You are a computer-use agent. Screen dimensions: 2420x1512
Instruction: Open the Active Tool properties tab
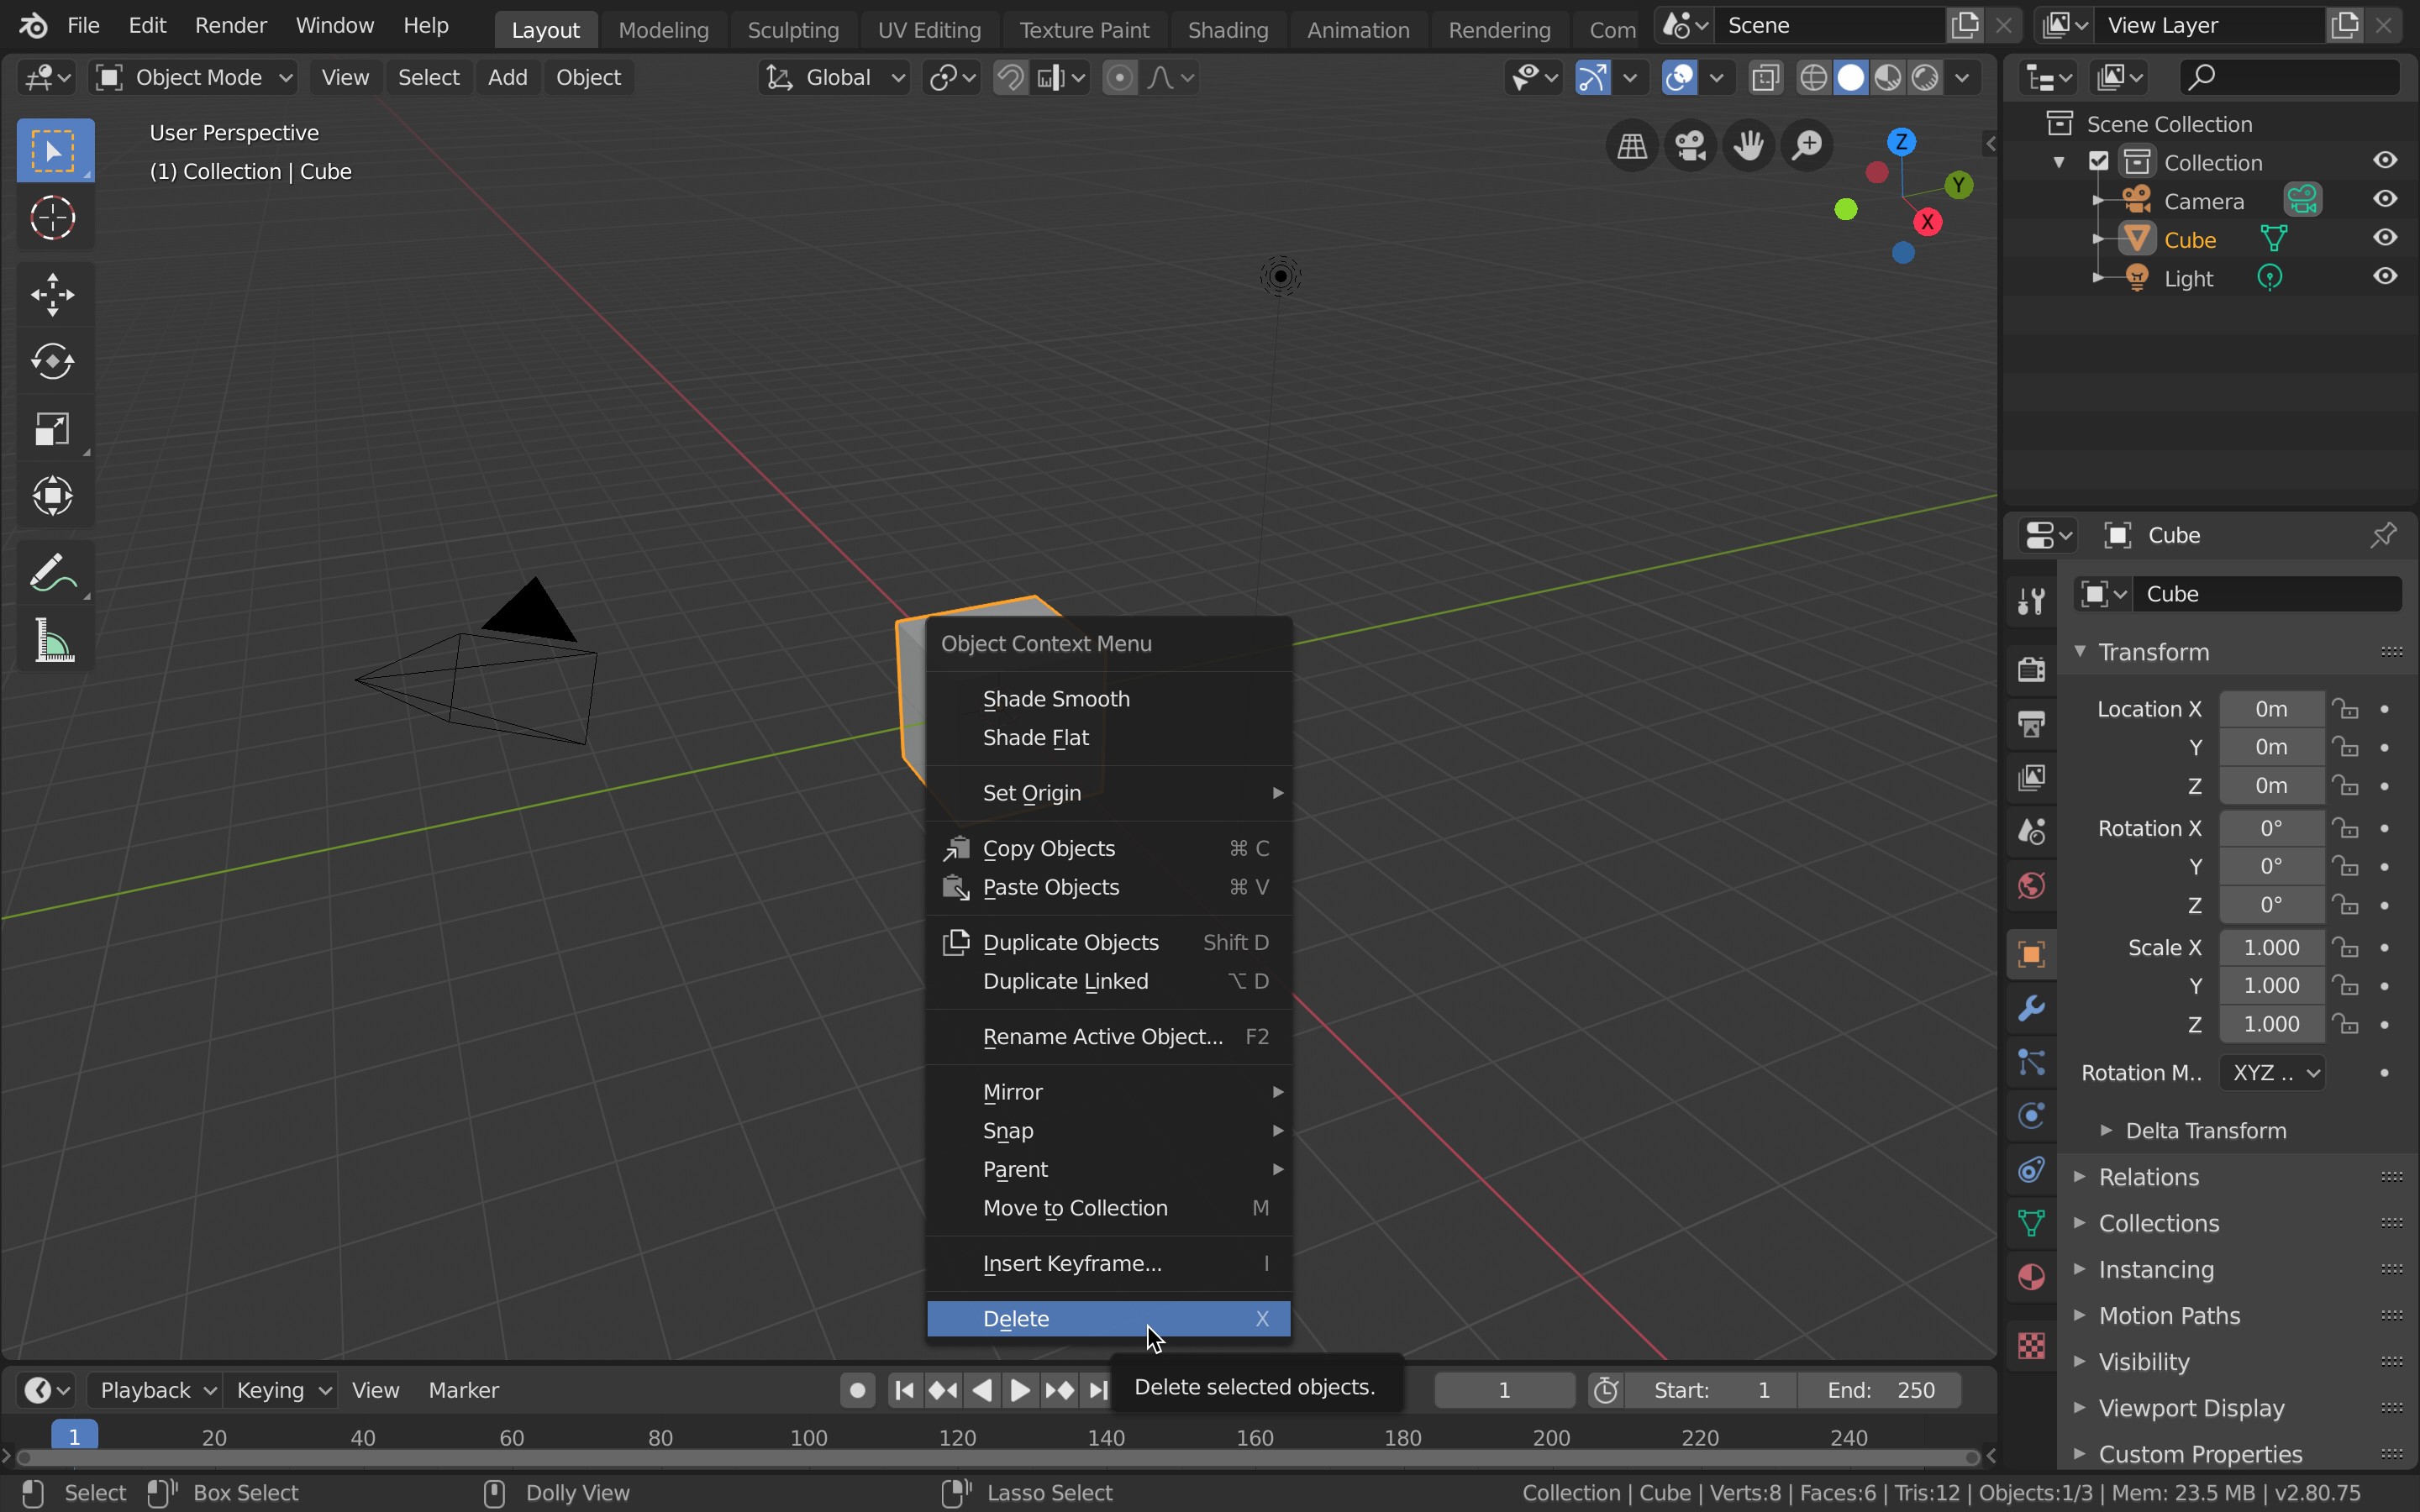pyautogui.click(x=2031, y=600)
